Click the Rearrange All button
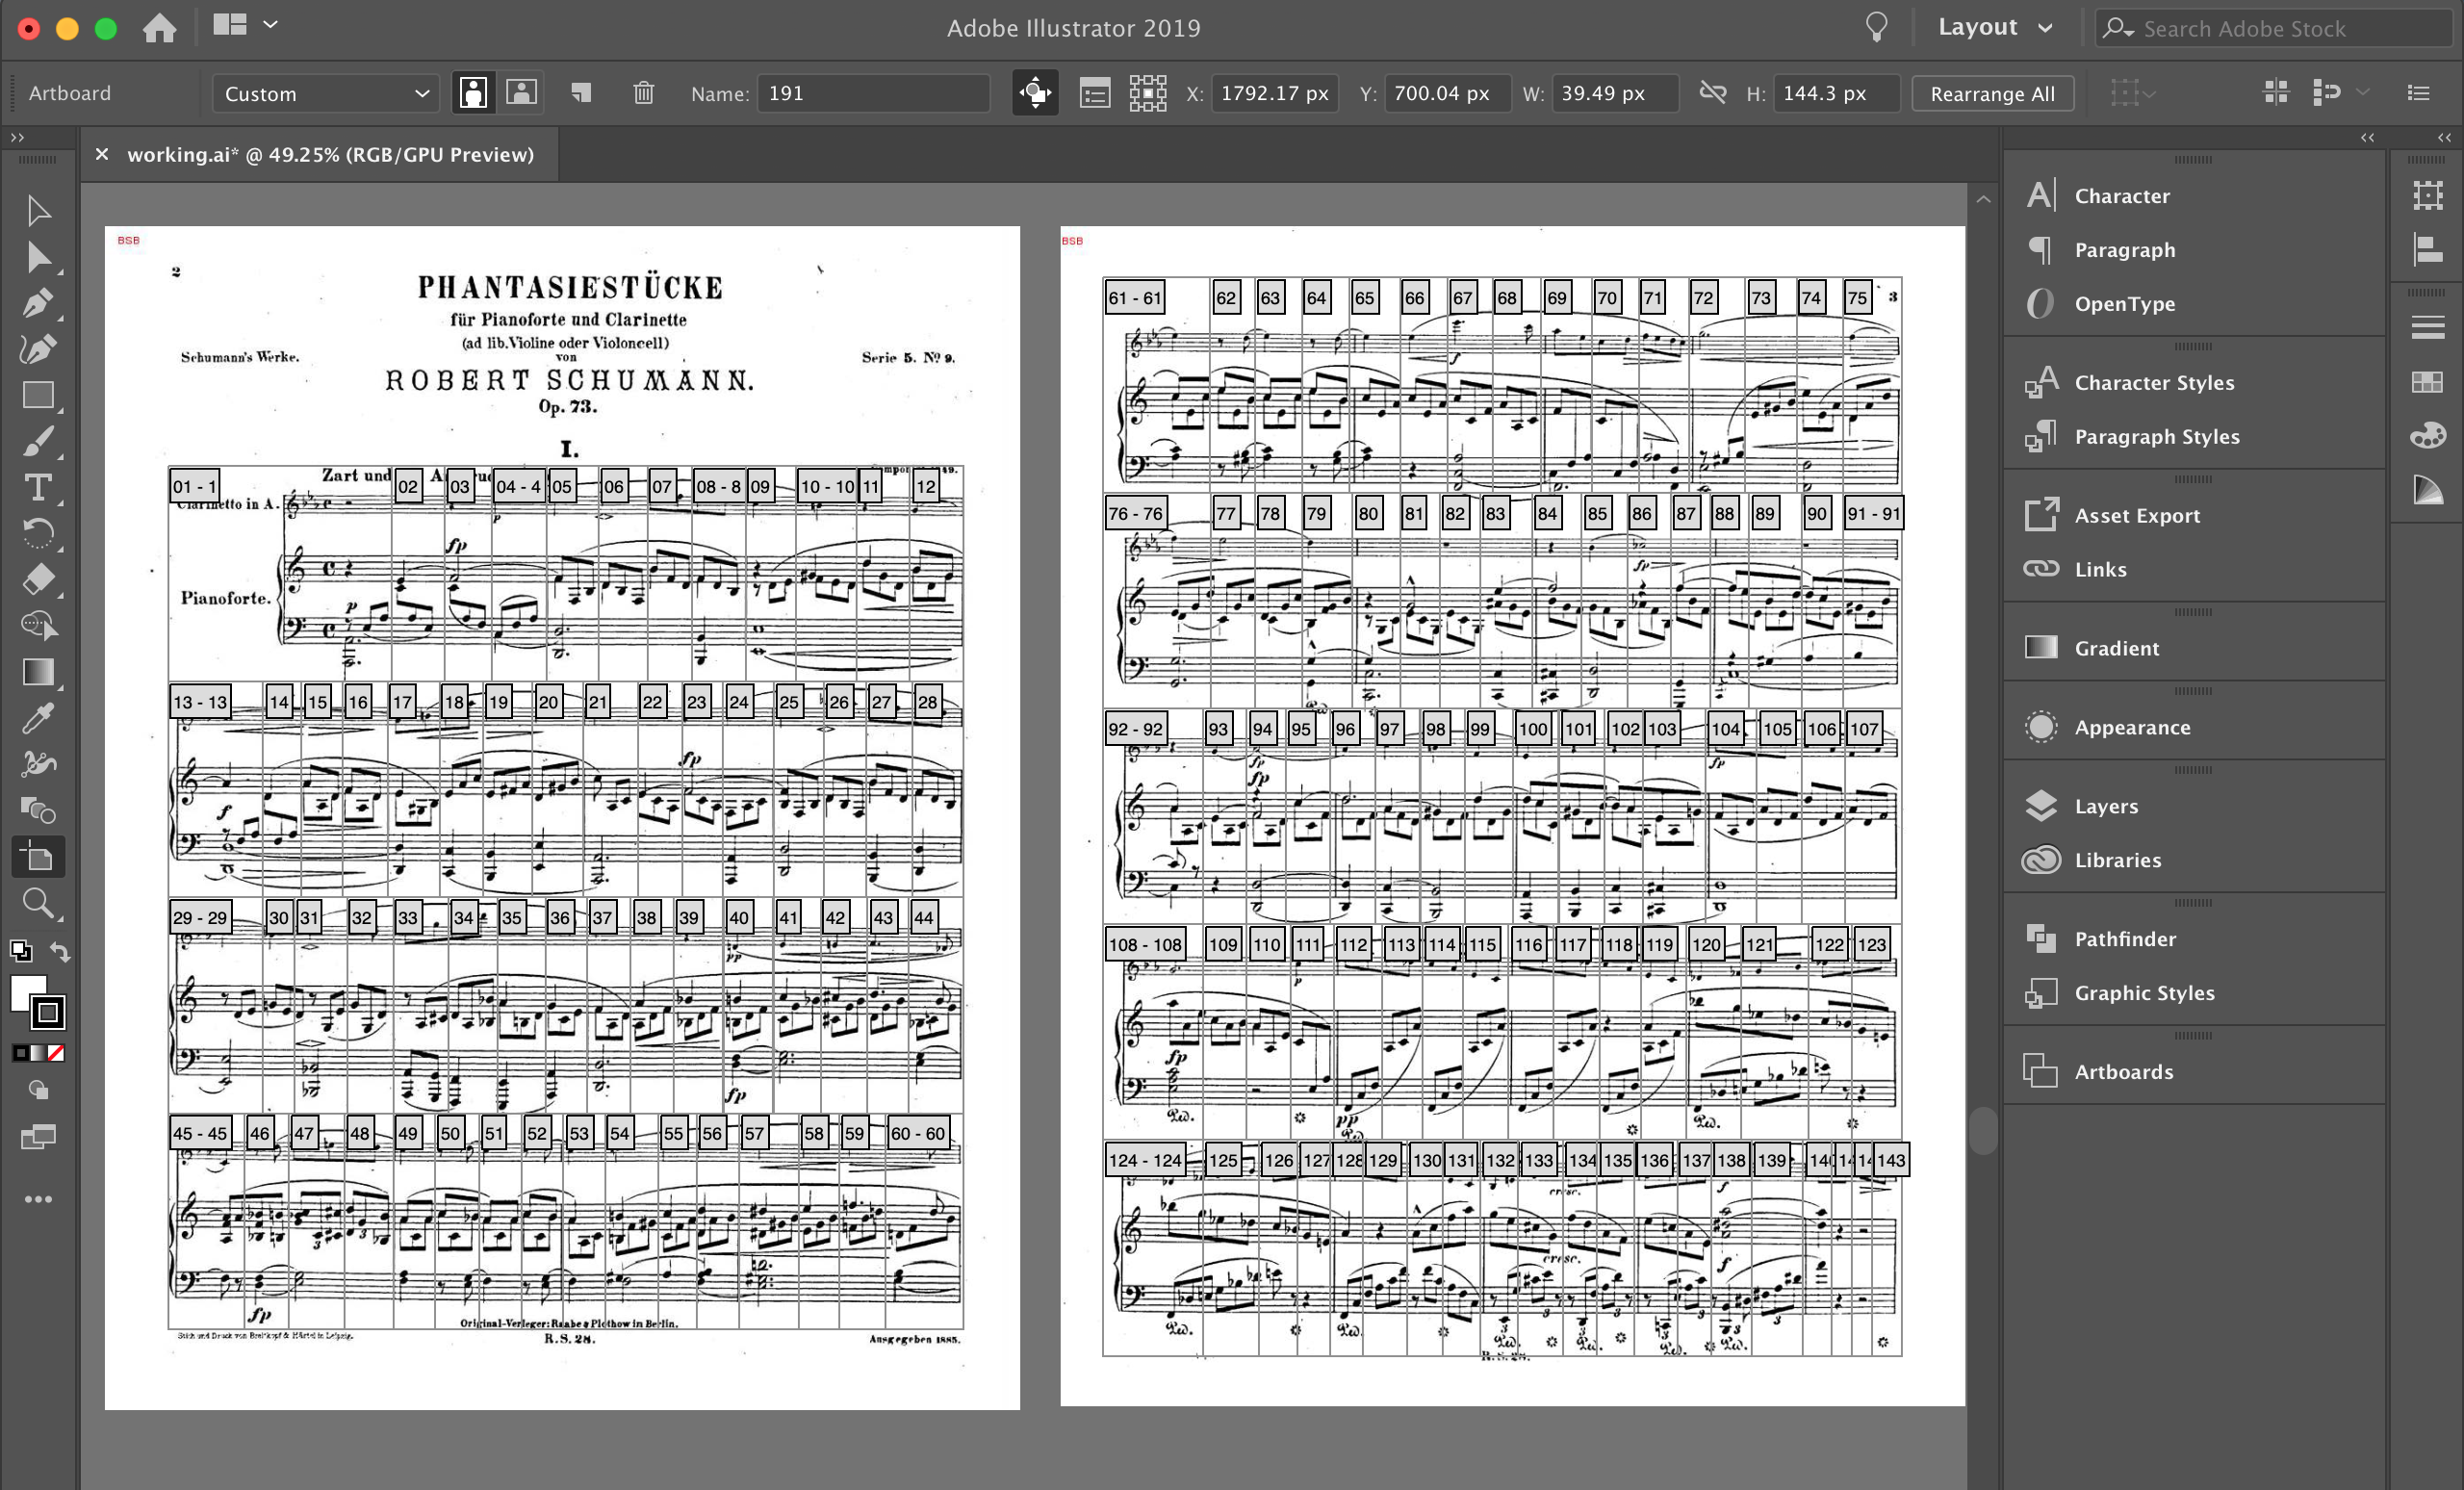2464x1490 pixels. click(1991, 93)
